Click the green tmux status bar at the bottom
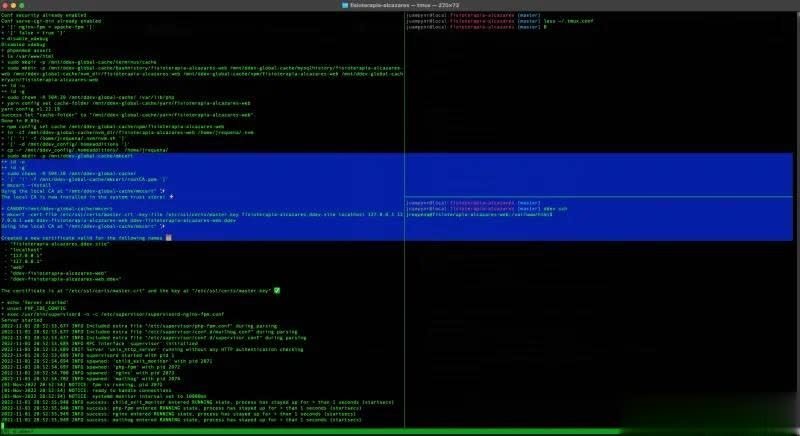 pyautogui.click(x=400, y=431)
